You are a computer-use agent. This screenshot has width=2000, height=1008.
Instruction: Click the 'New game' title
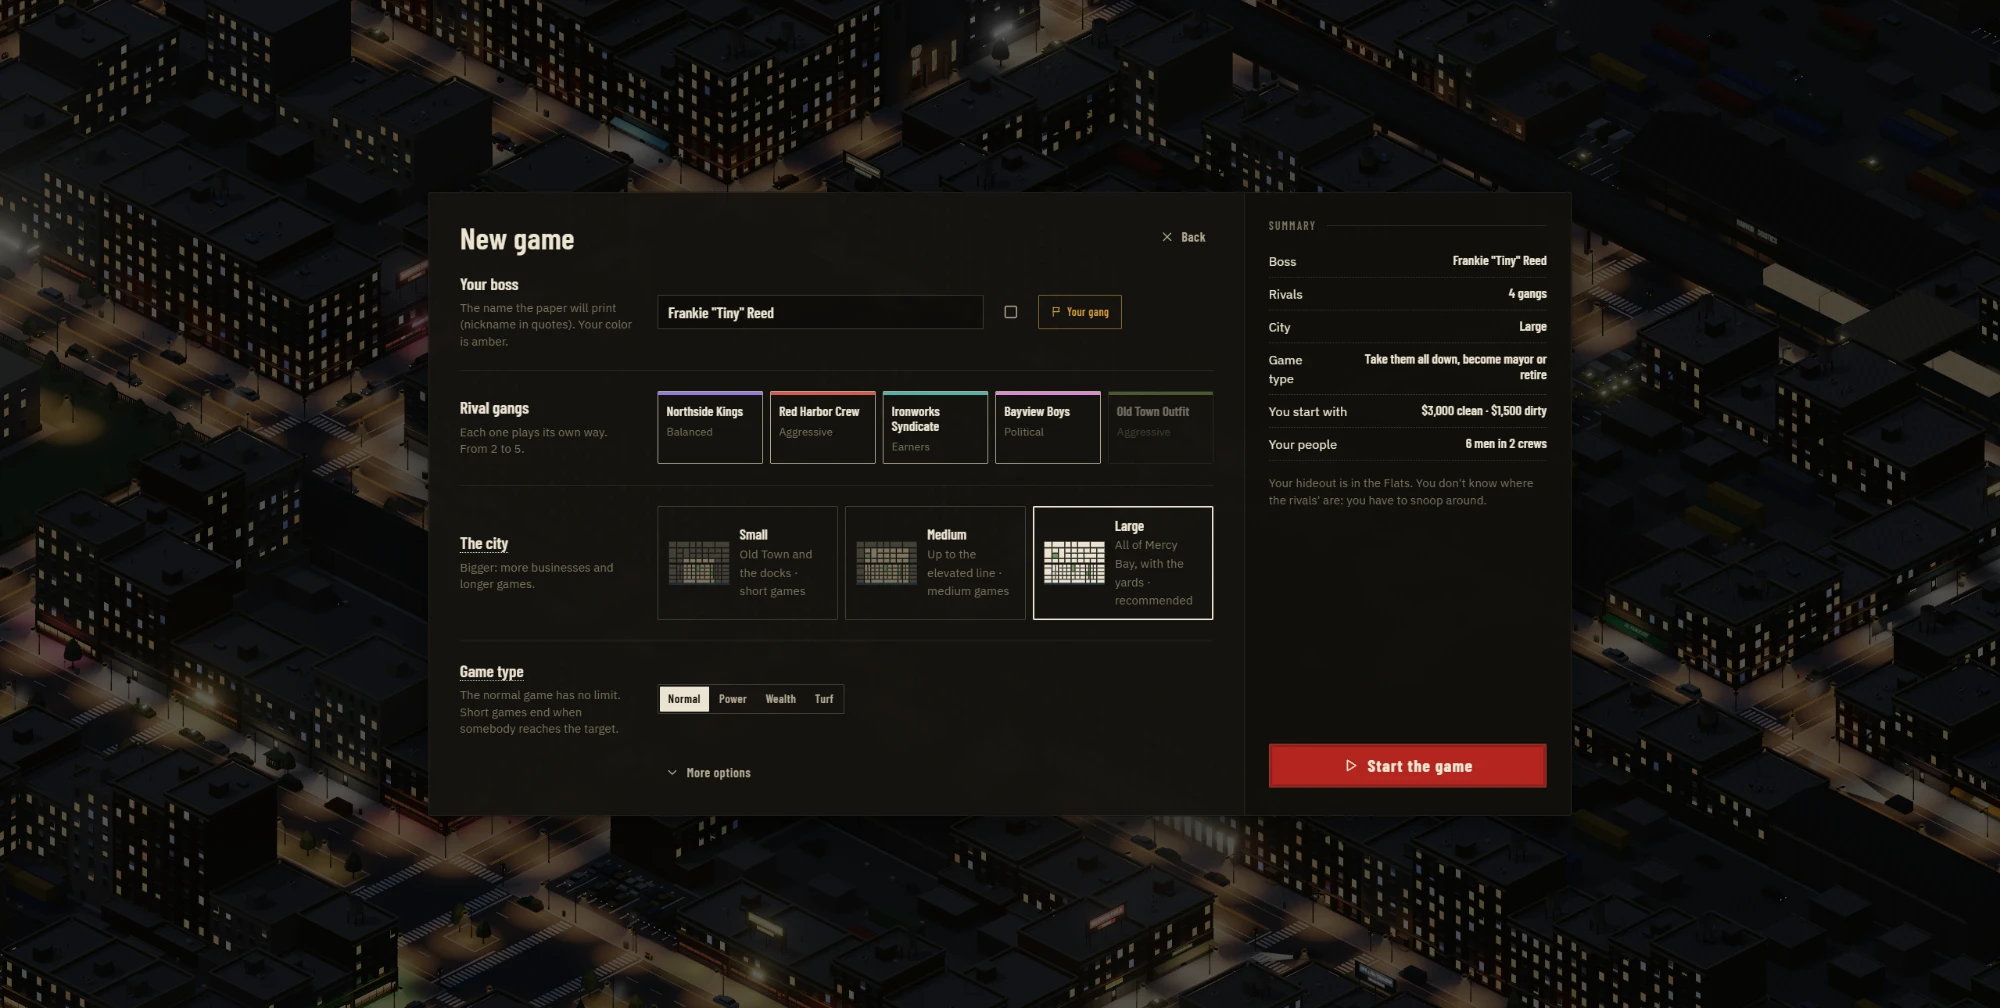[517, 240]
